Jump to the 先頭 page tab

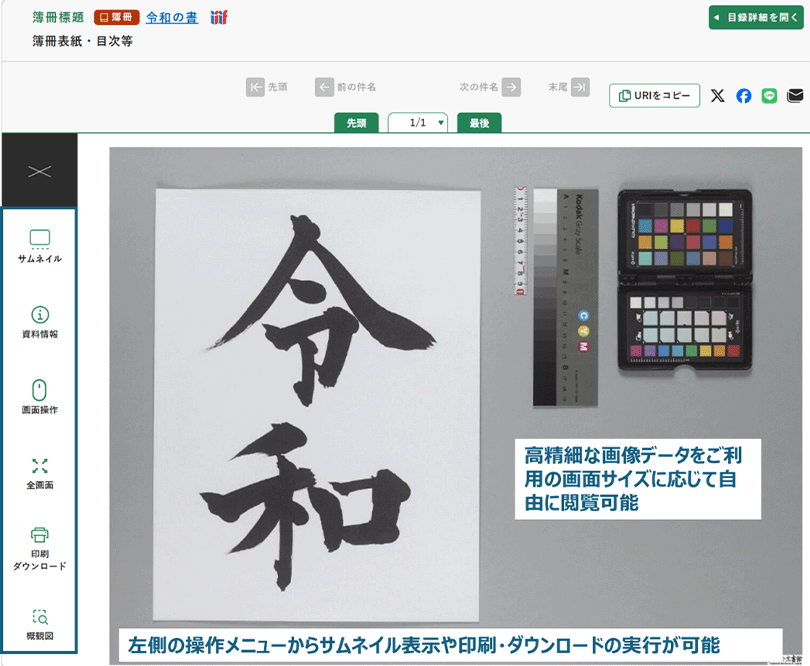pyautogui.click(x=356, y=123)
